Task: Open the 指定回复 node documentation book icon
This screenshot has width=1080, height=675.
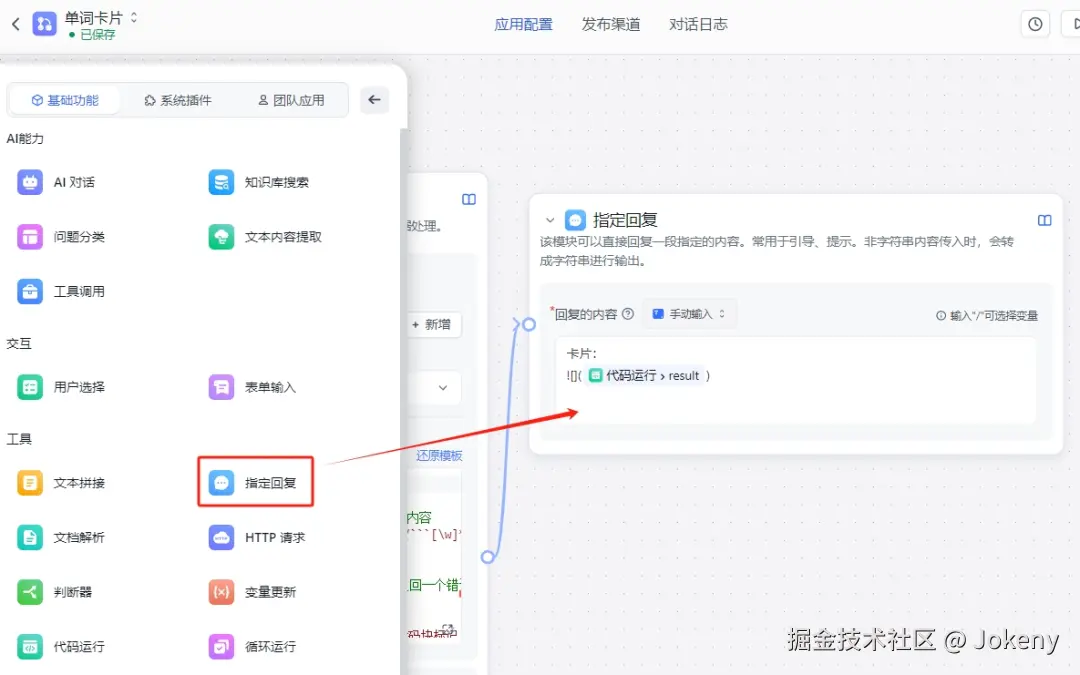Action: click(x=1044, y=220)
